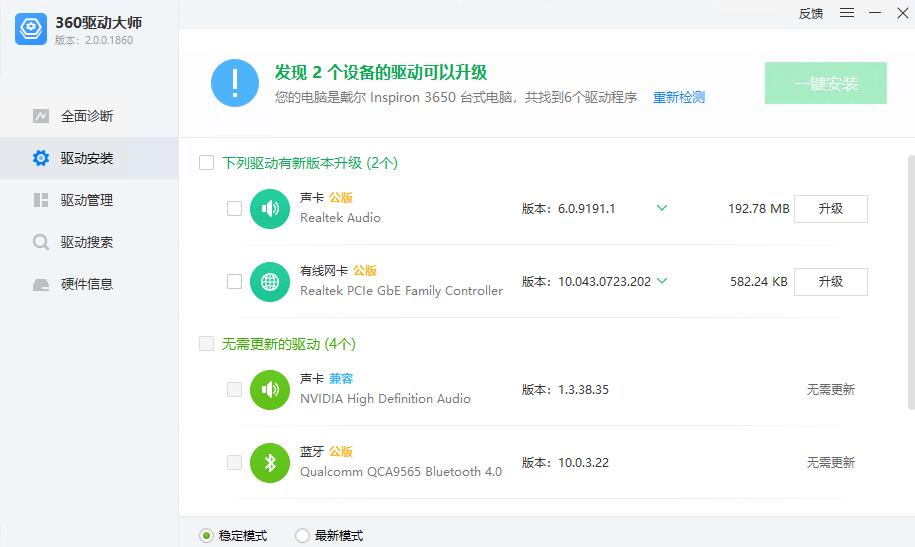Click the 重新检测 rescan link
This screenshot has height=547, width=915.
click(679, 97)
